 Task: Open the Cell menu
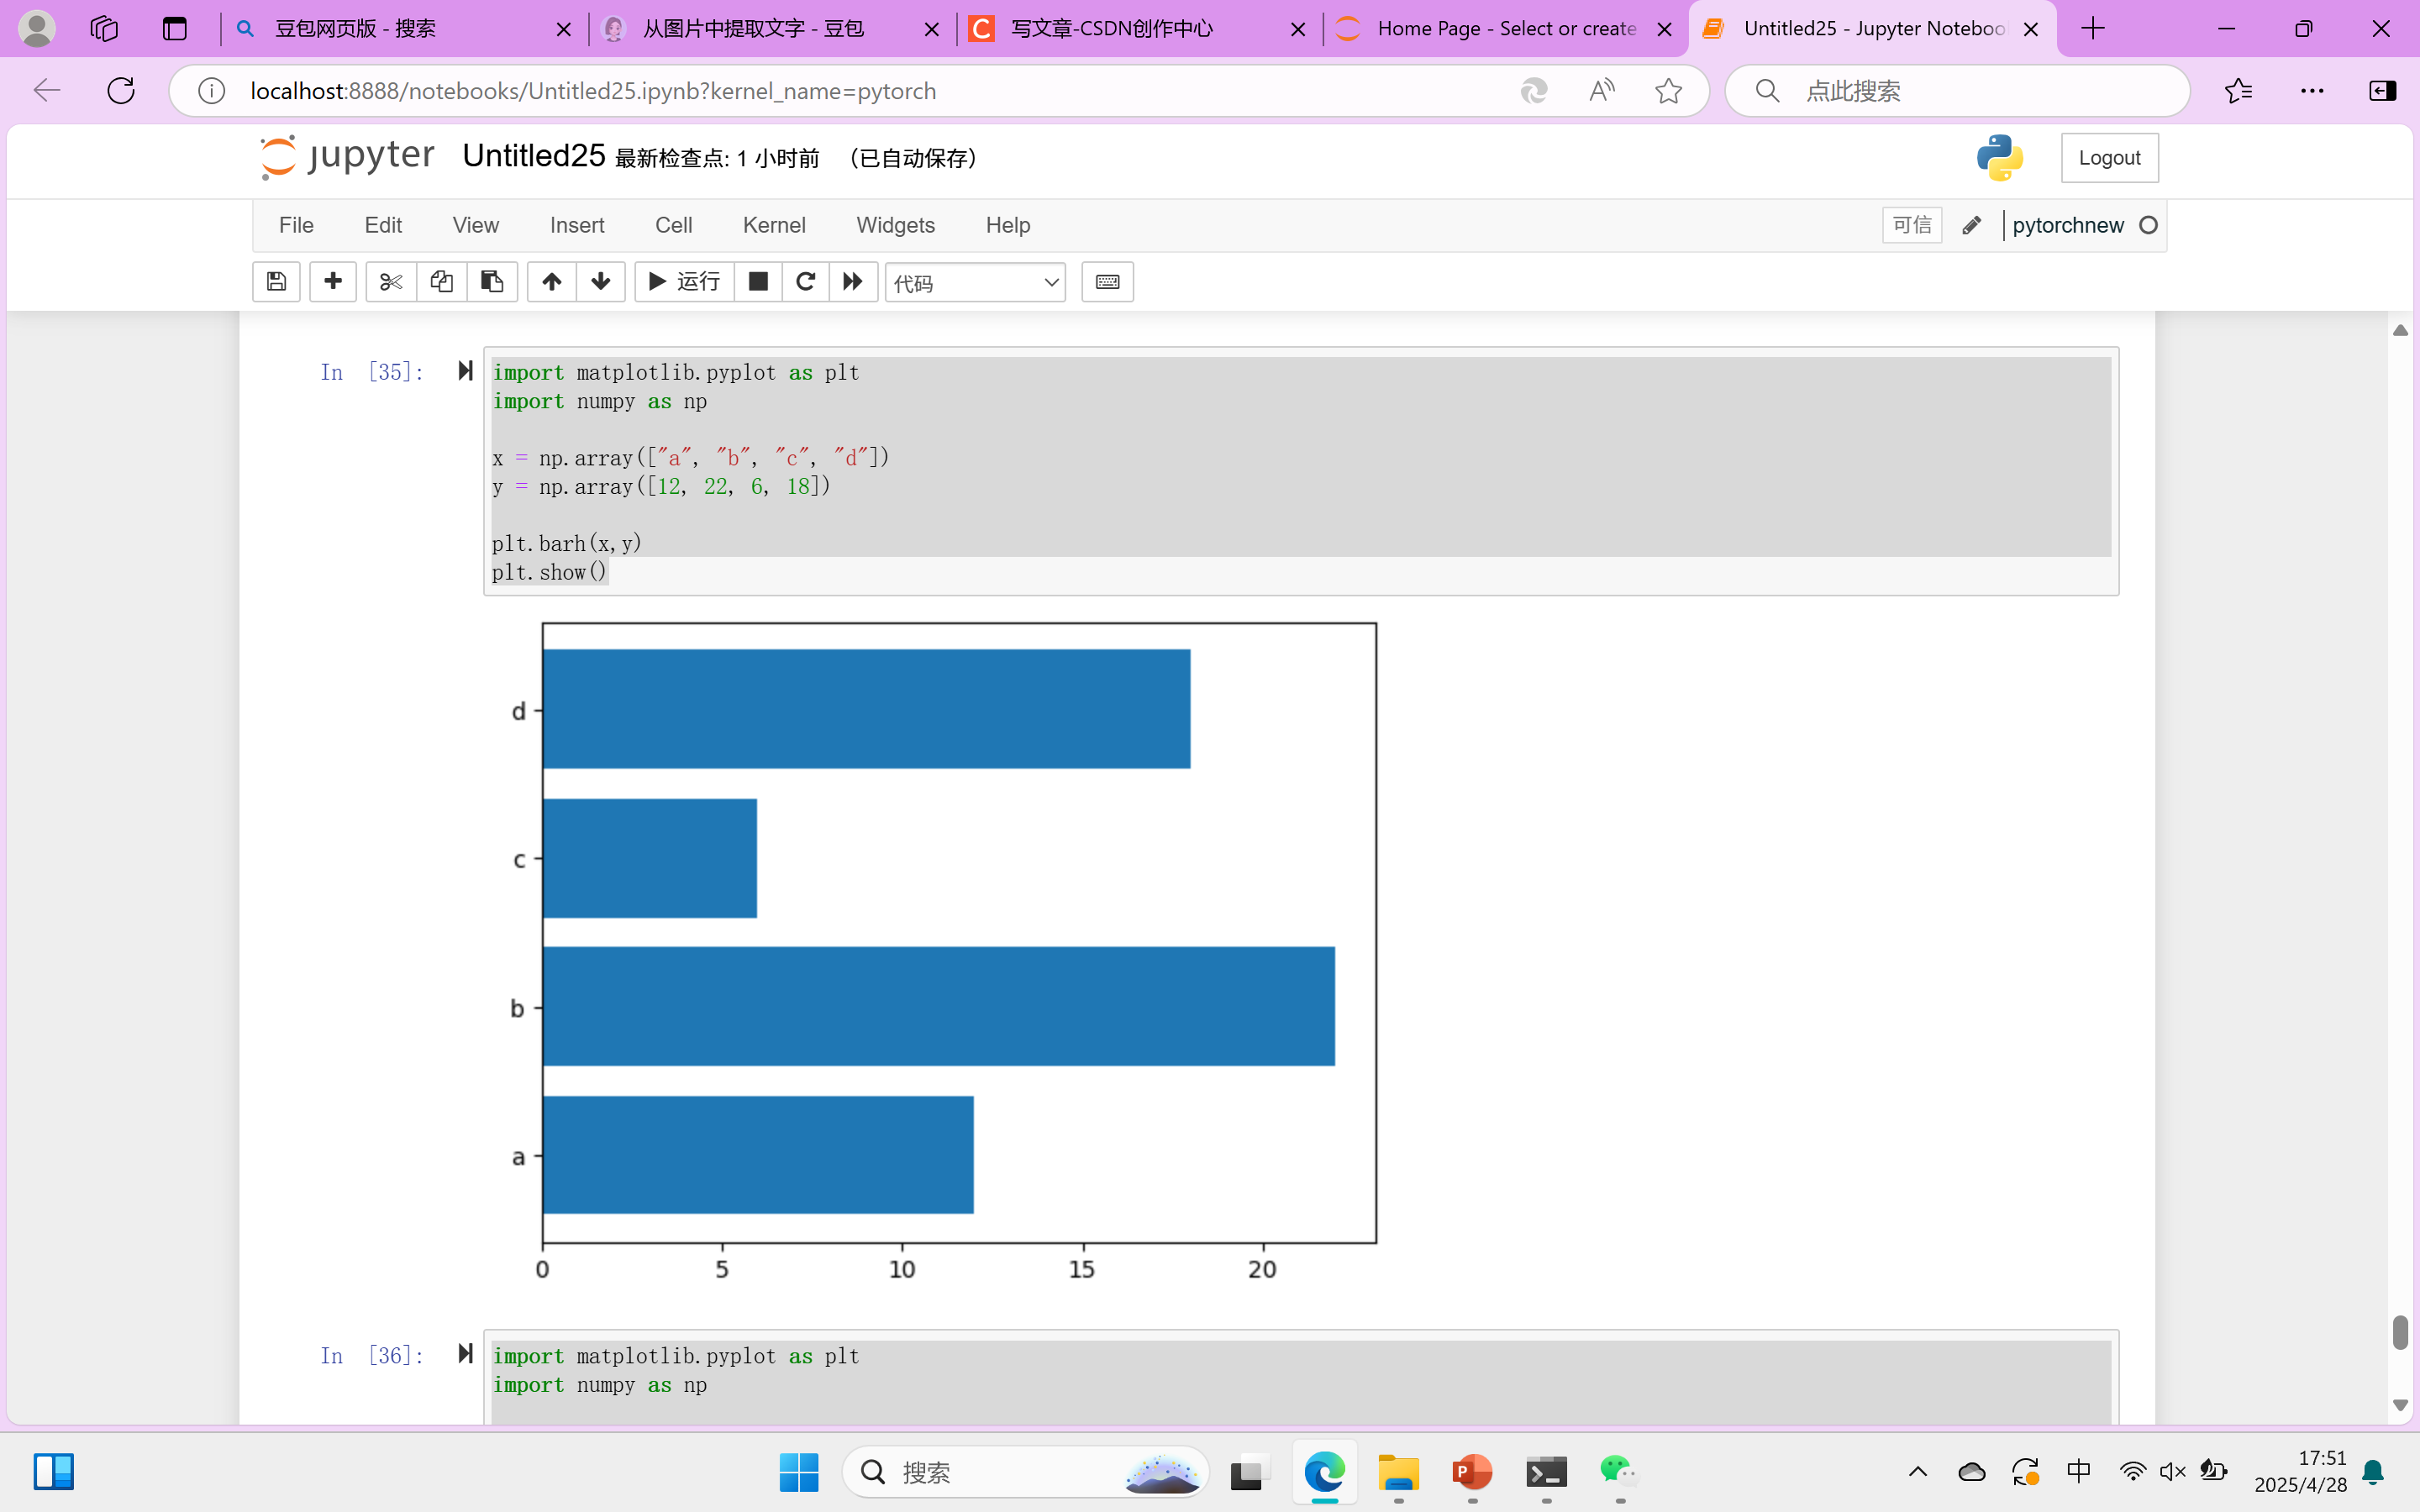click(673, 225)
